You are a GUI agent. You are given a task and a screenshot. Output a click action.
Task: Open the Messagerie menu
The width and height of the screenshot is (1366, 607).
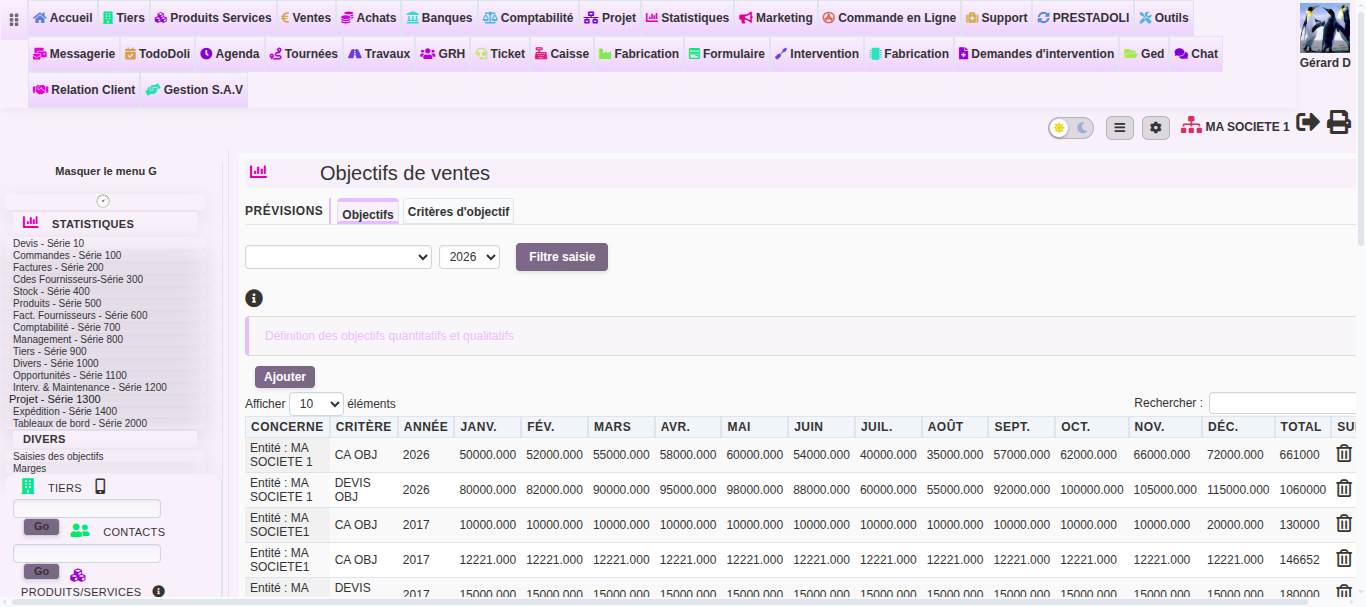coord(73,54)
